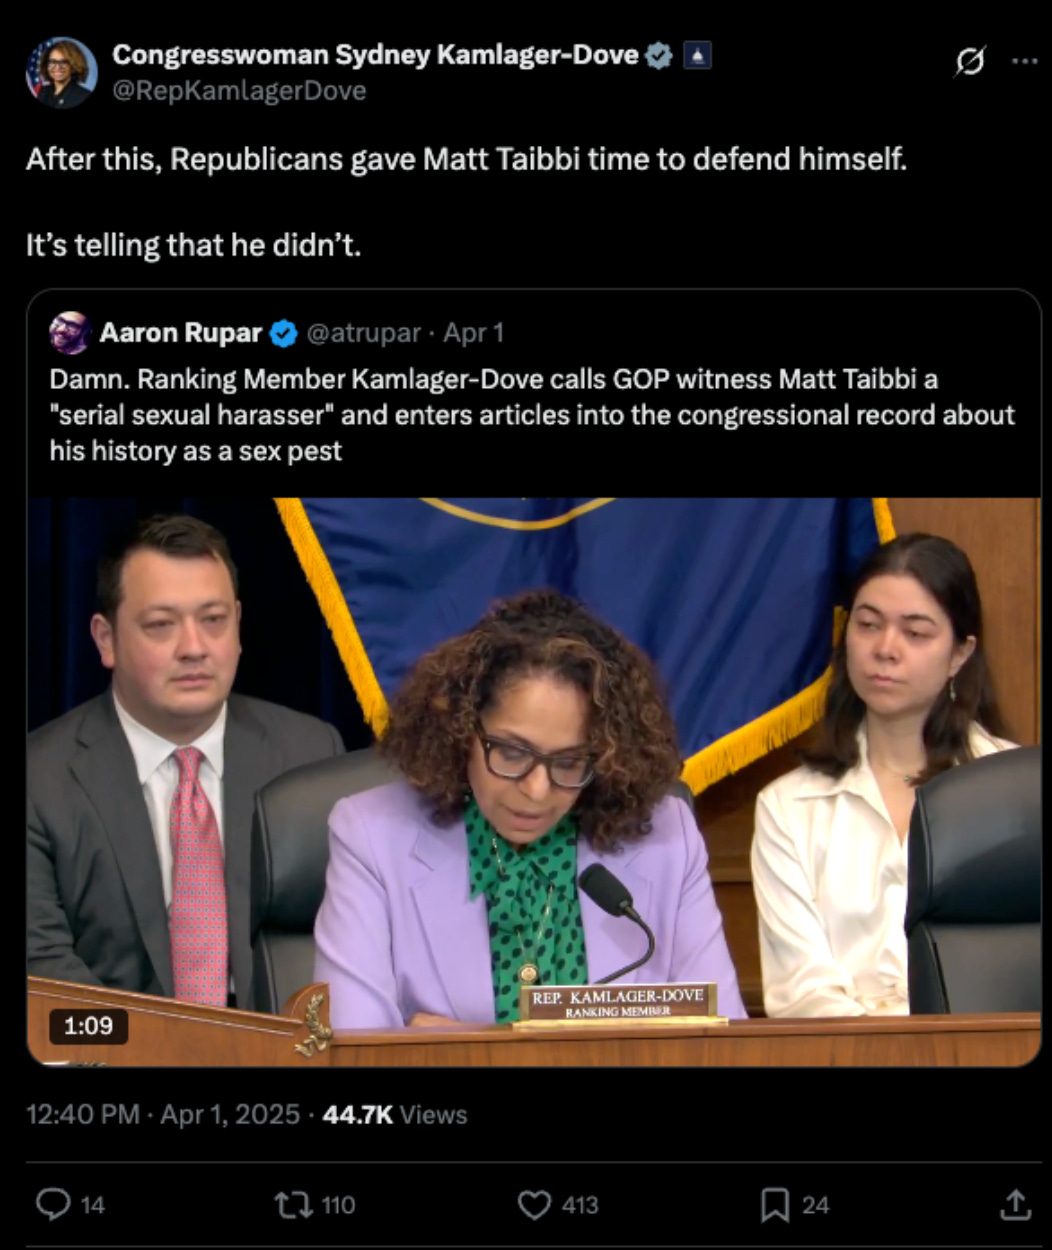Bookmark this post with the bookmark icon
This screenshot has width=1052, height=1250.
(x=795, y=1205)
